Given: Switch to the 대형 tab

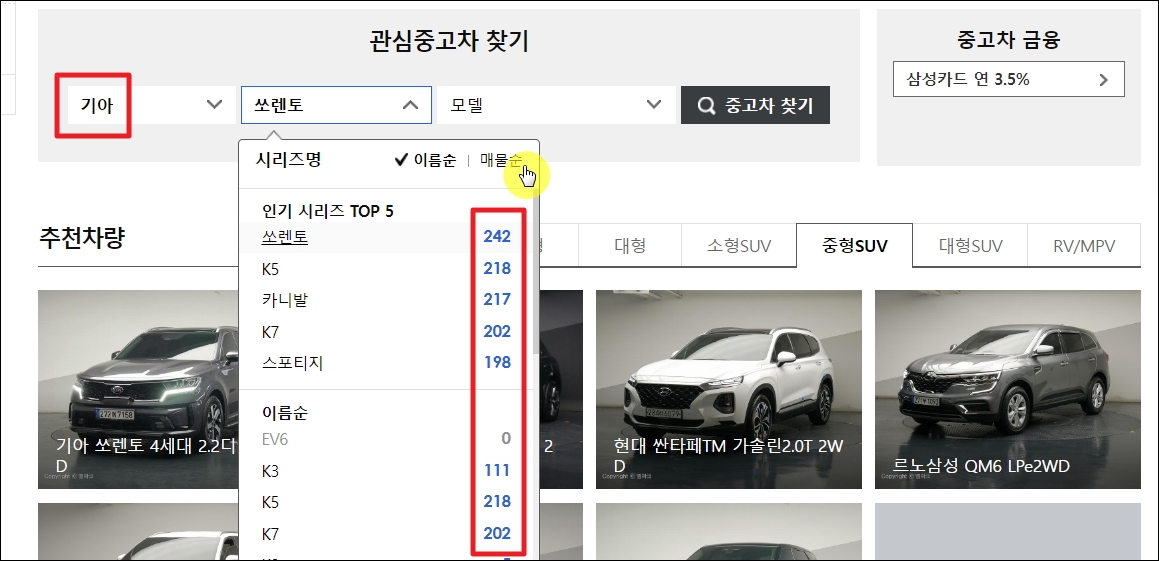Looking at the screenshot, I should pos(629,245).
